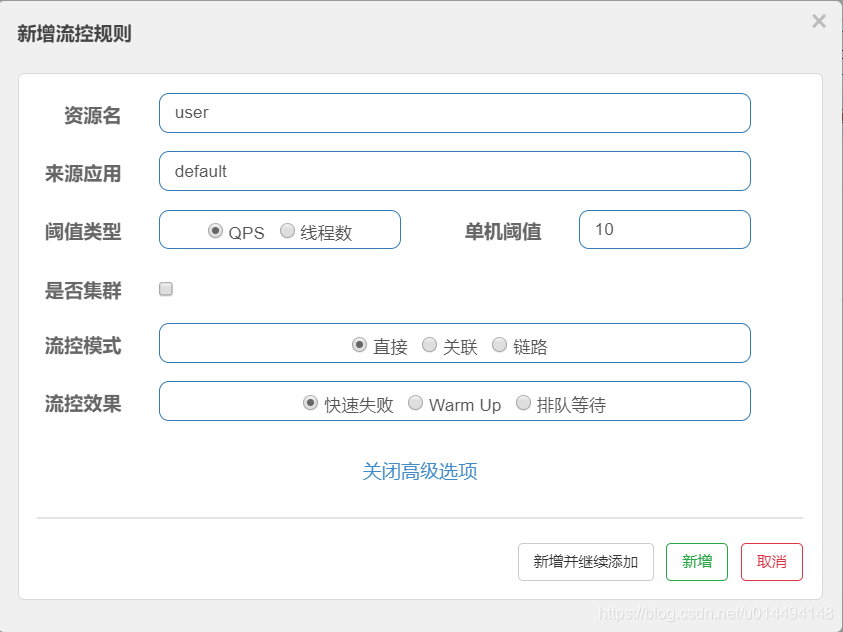Click the 来源应用 field showing default
This screenshot has width=843, height=632.
(x=454, y=171)
